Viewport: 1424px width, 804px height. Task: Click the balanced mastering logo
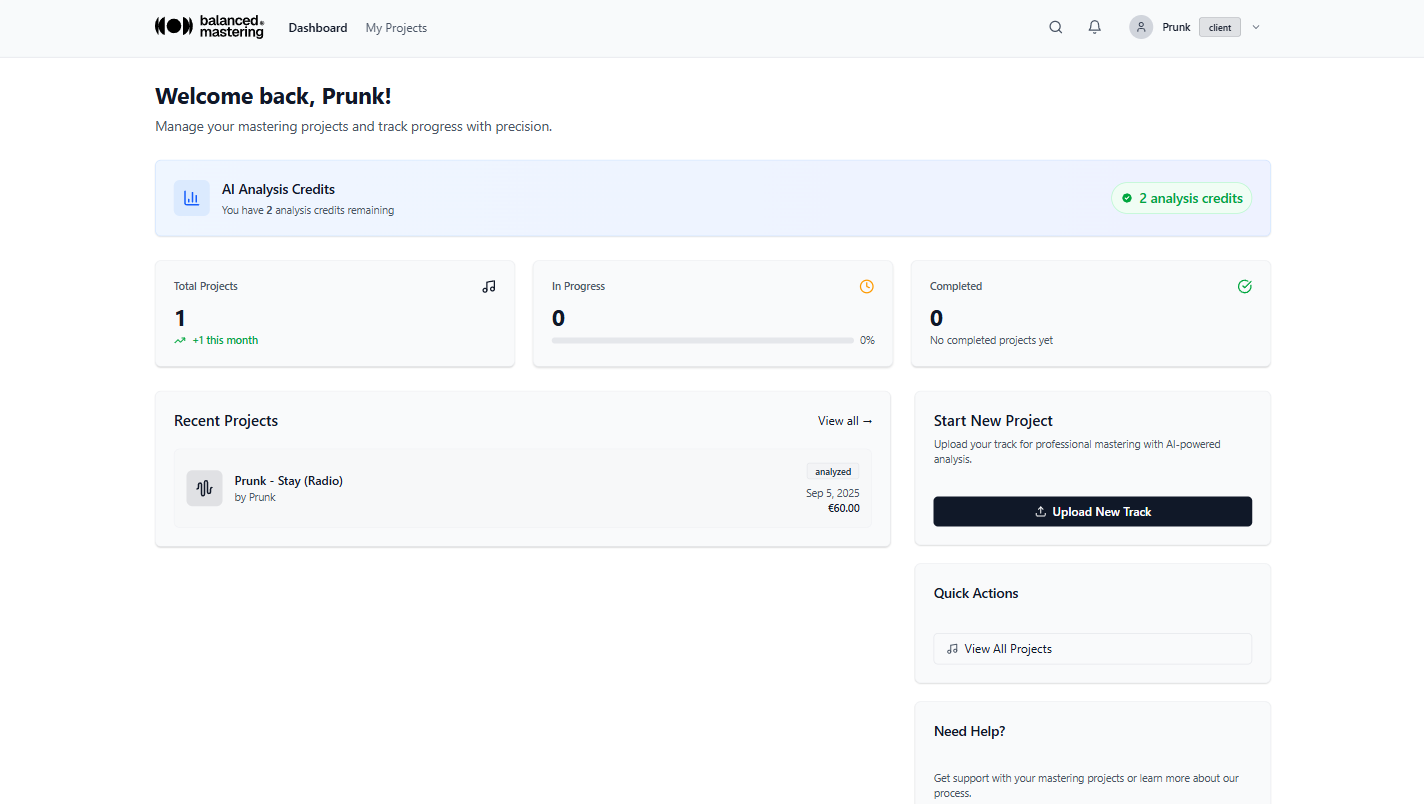209,27
